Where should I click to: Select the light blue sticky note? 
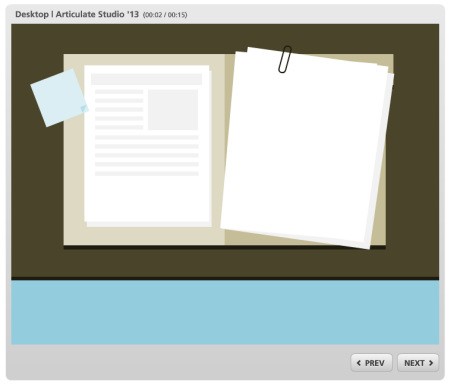point(59,98)
